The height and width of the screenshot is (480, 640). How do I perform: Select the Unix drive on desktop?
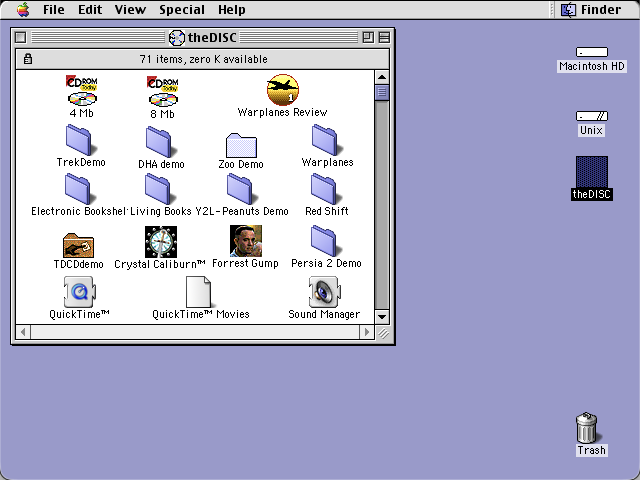[x=592, y=116]
